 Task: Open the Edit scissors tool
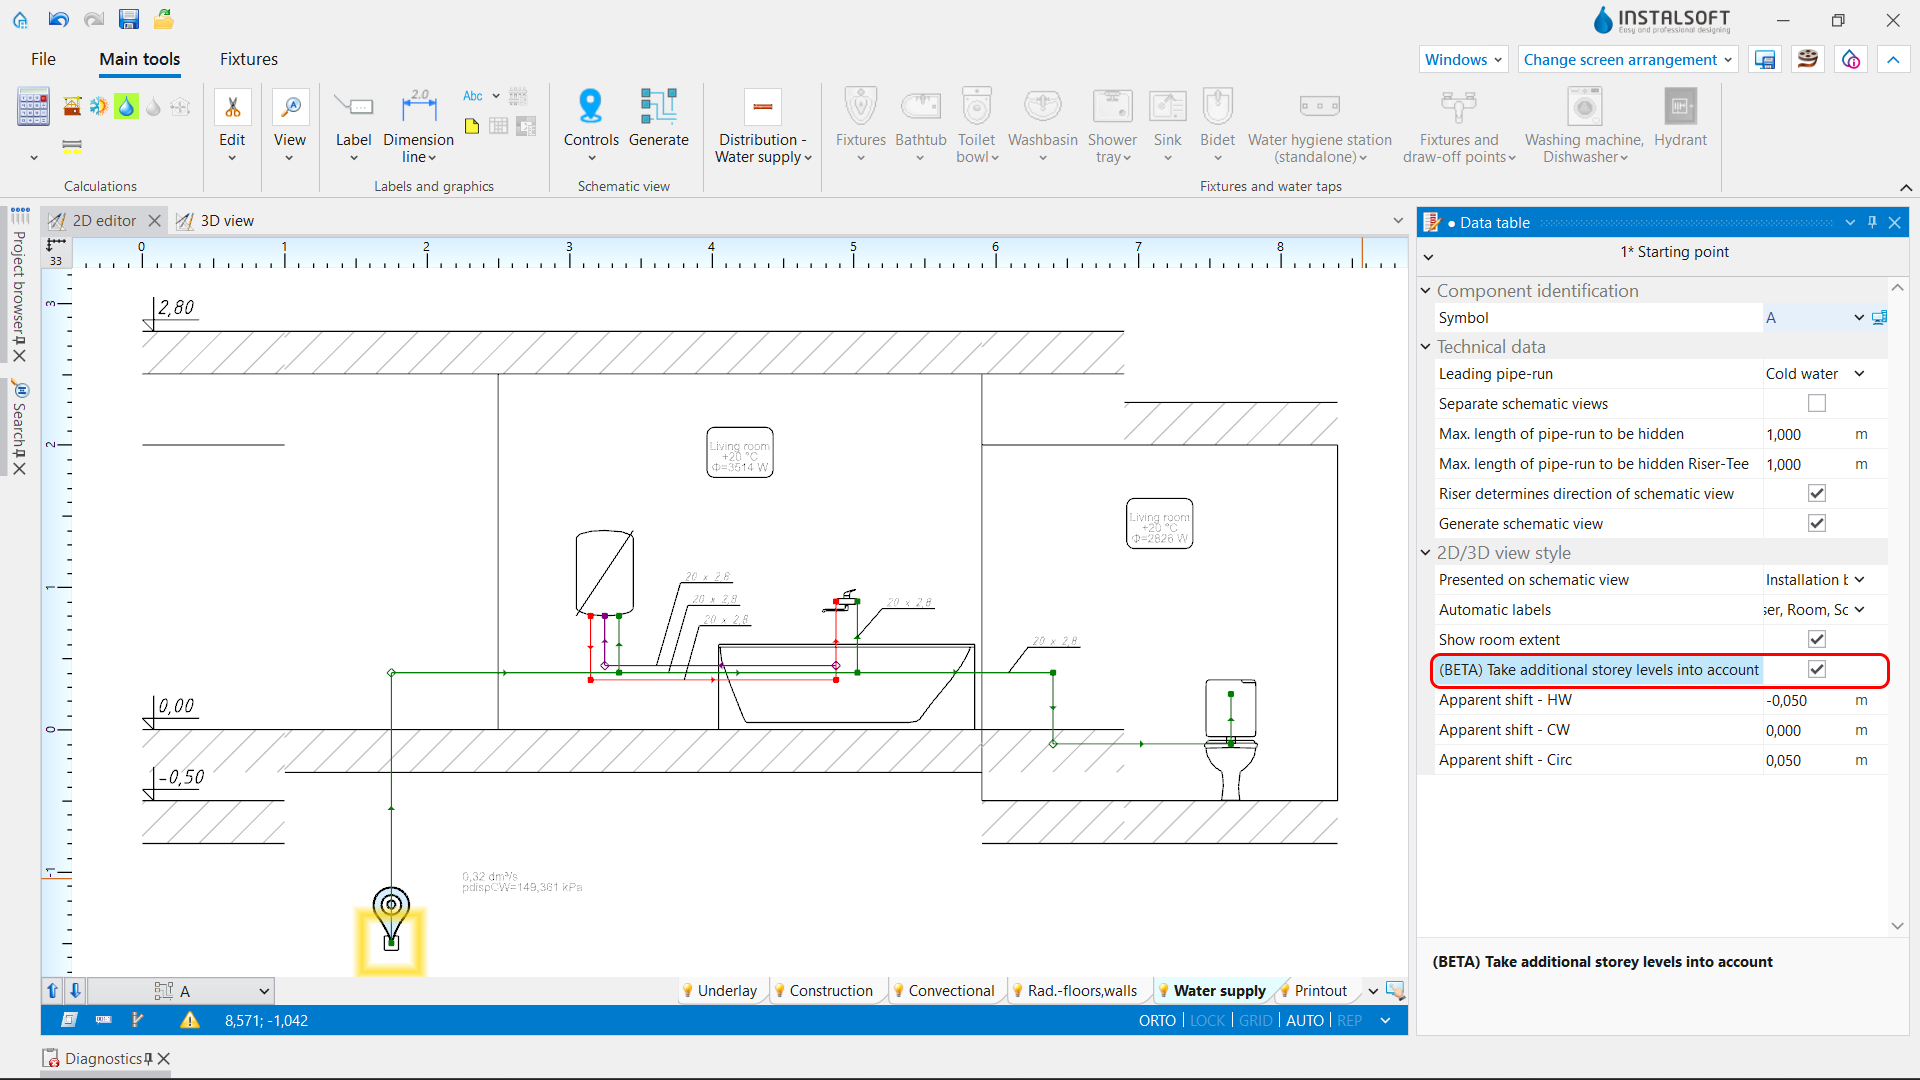coord(232,107)
